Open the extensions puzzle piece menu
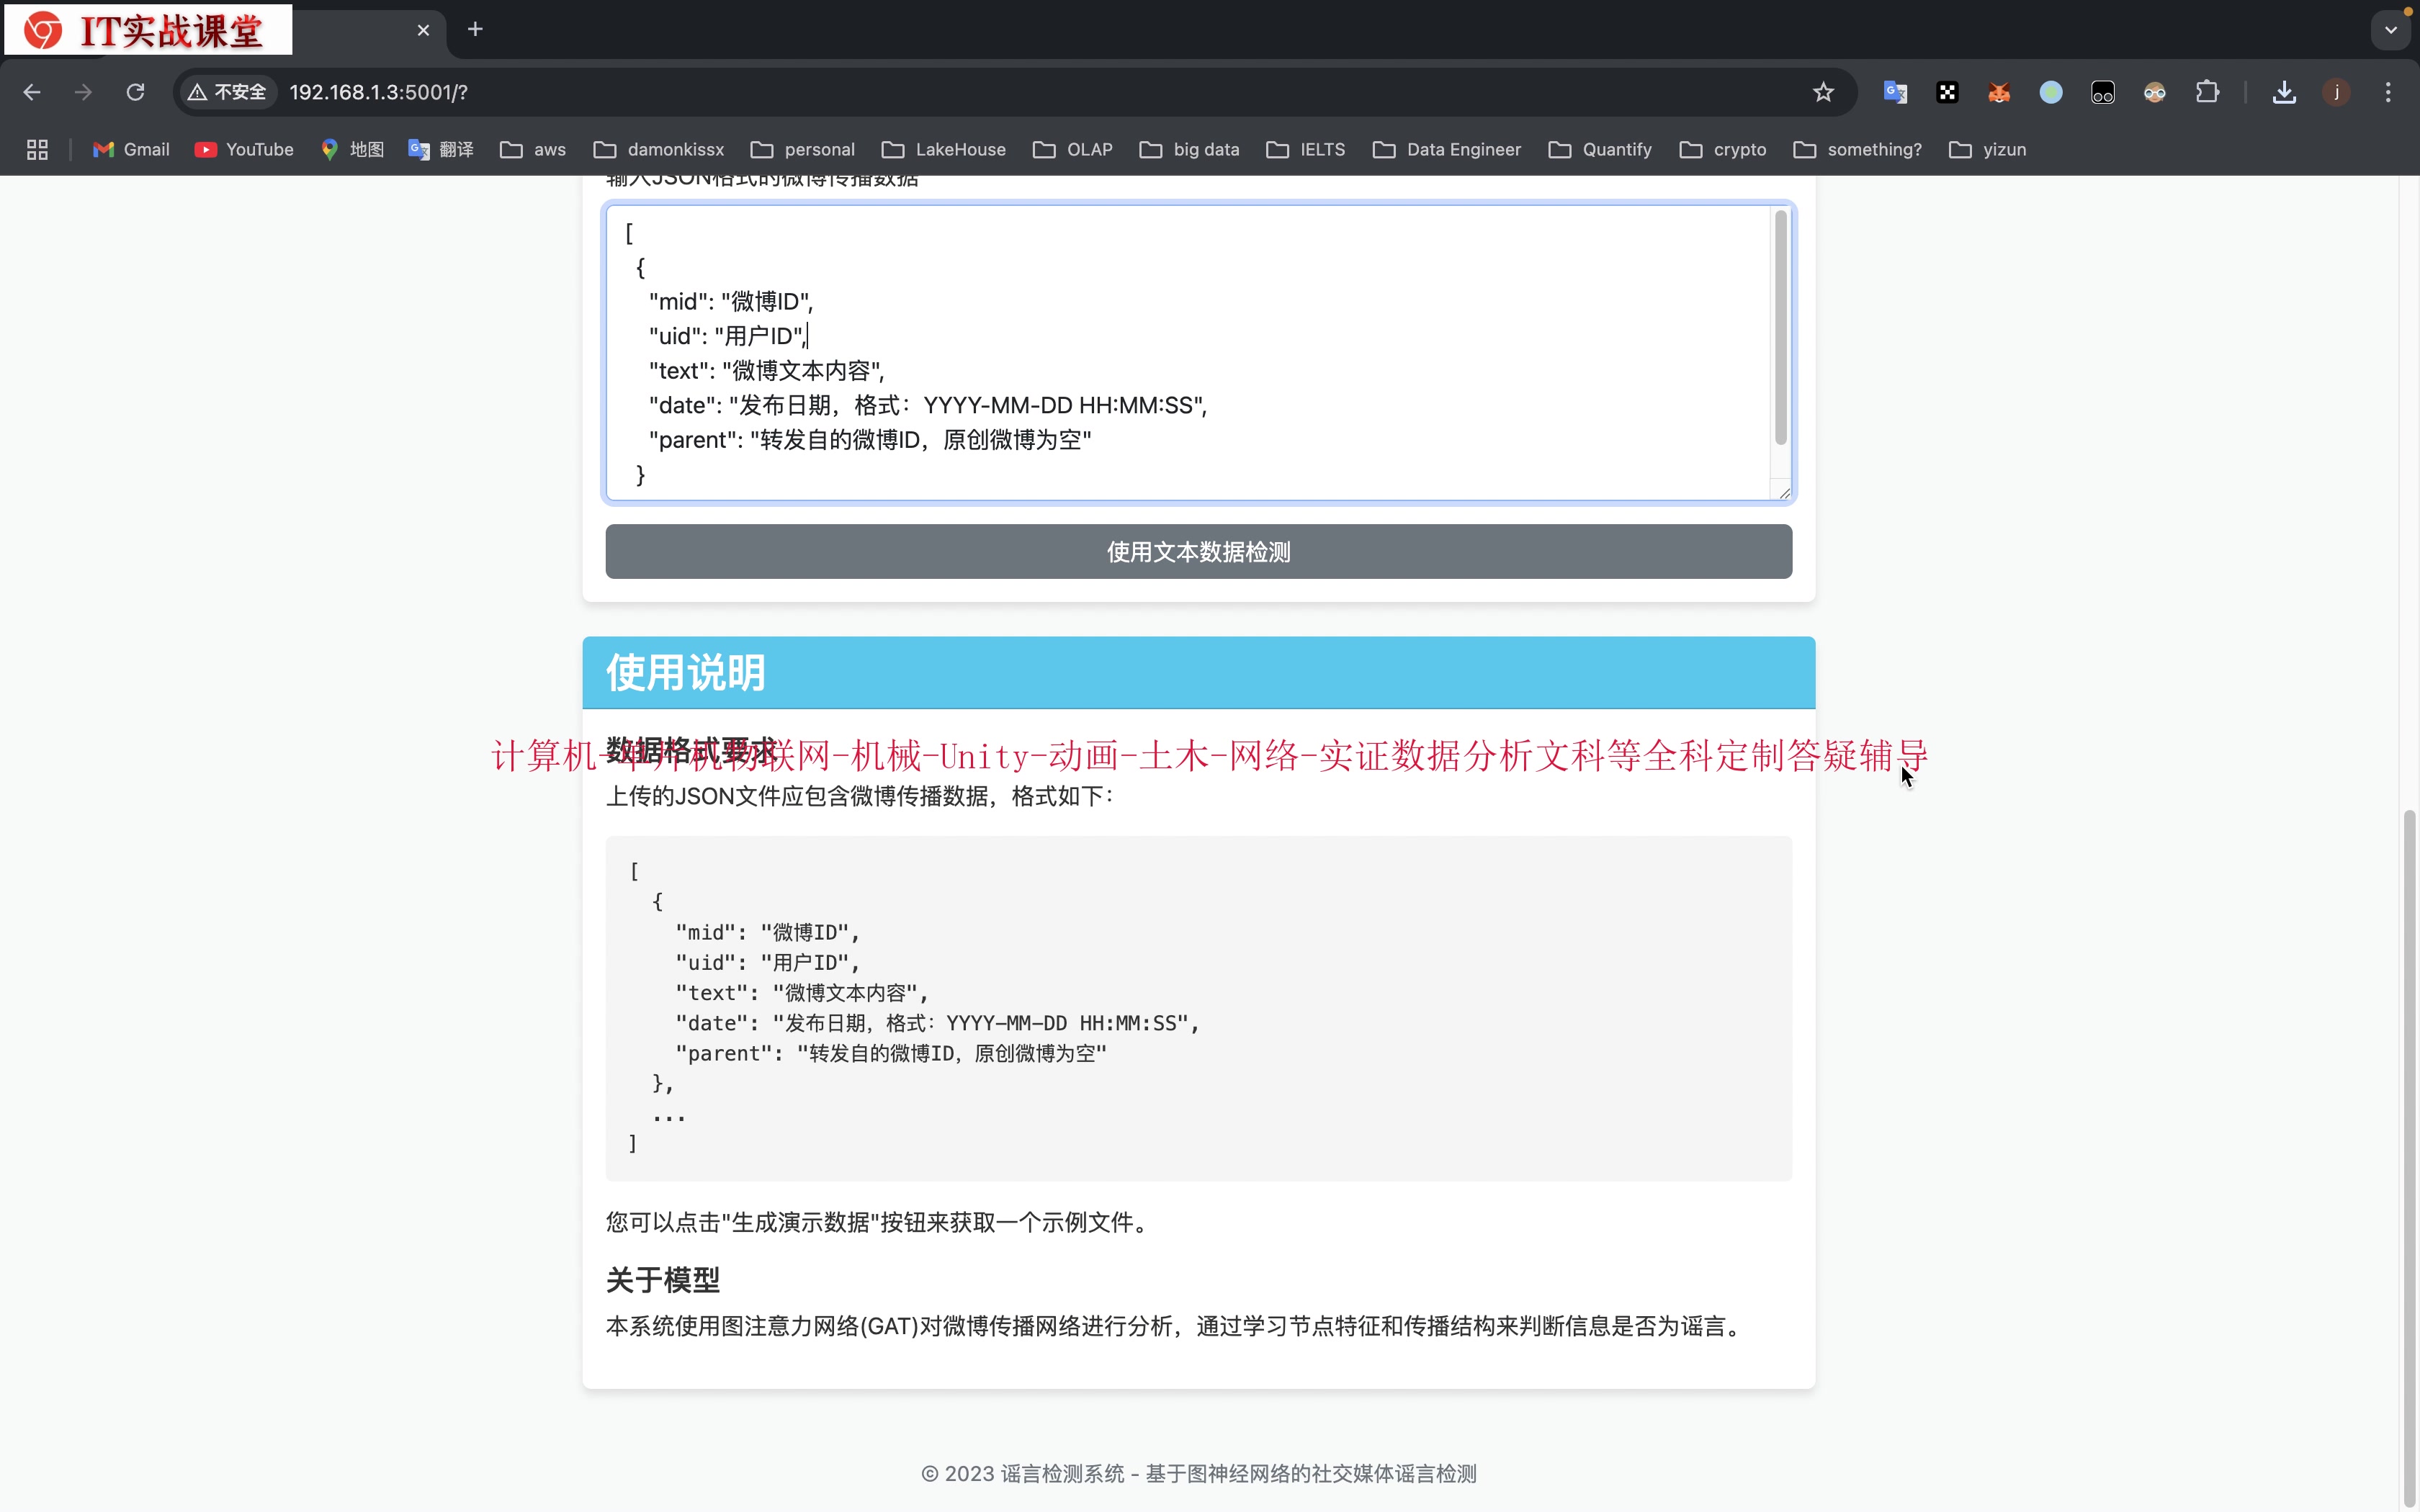Screen dimensions: 2420x1512 (x=2207, y=92)
